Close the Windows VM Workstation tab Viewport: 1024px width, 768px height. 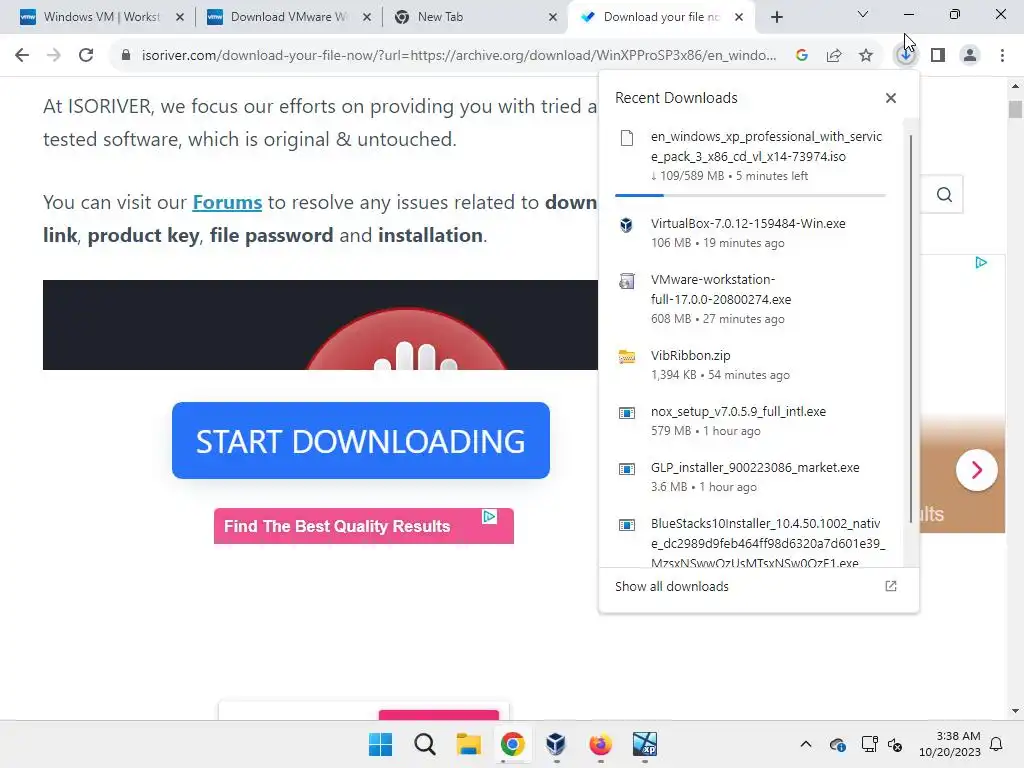click(x=180, y=18)
